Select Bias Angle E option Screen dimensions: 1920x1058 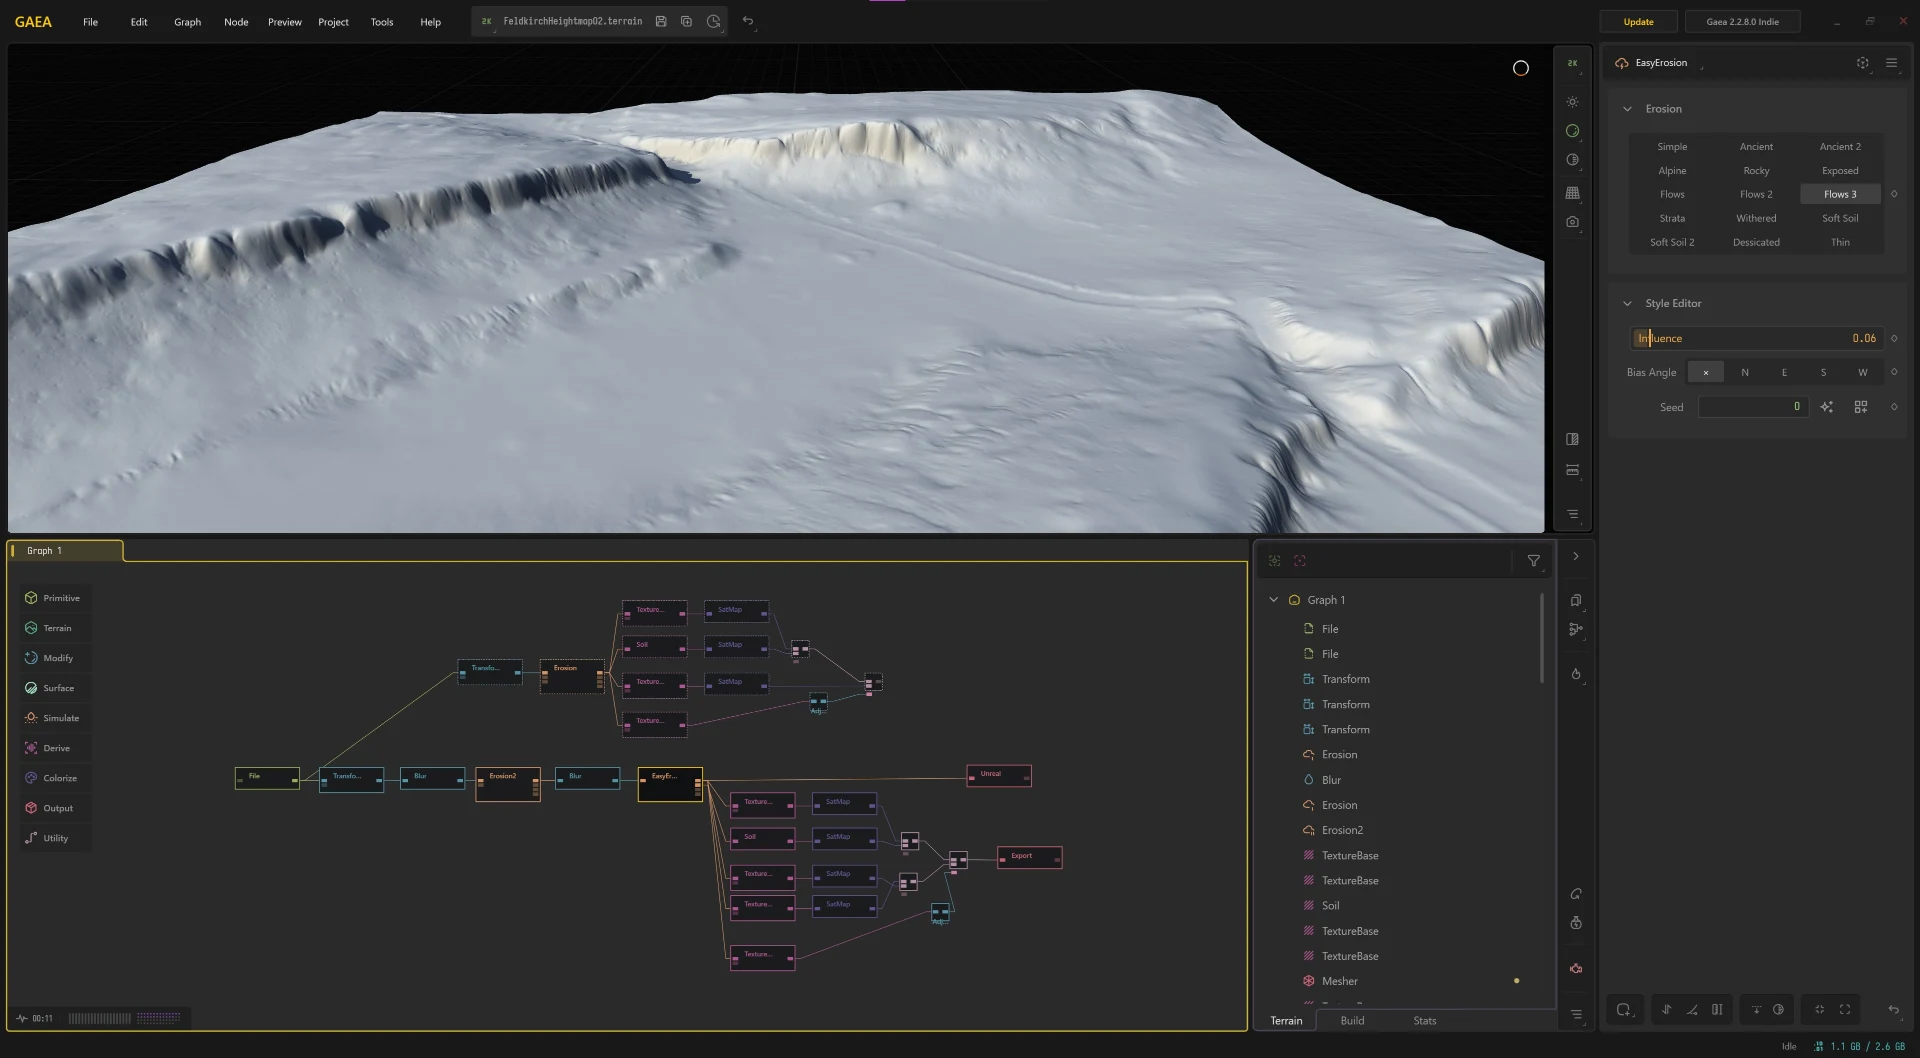click(x=1784, y=372)
